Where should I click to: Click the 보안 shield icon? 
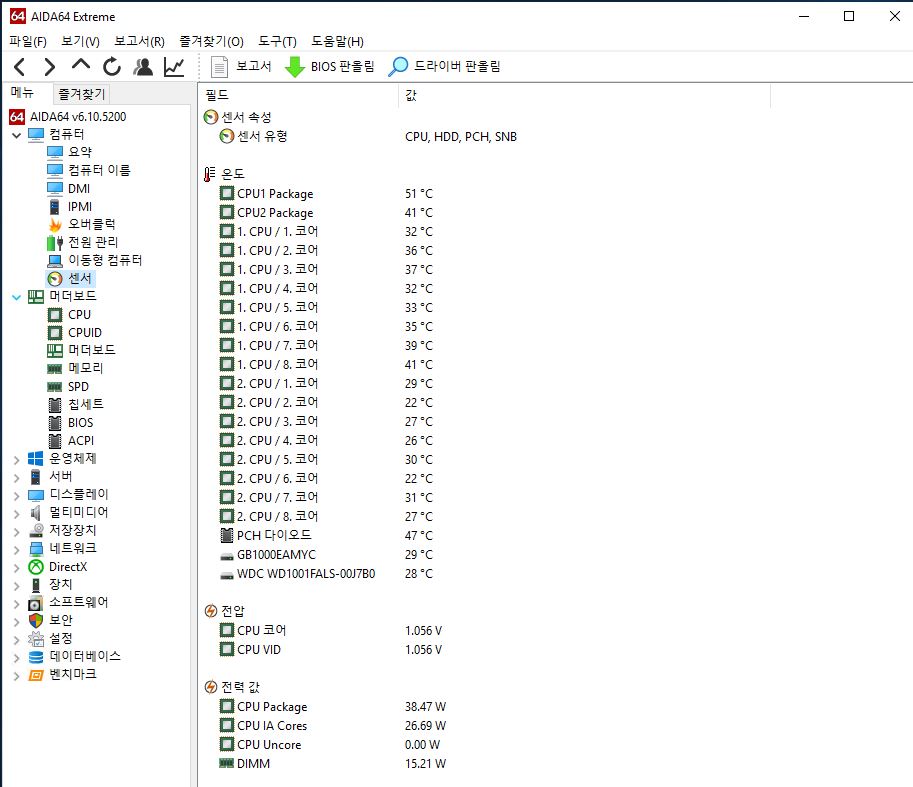[x=36, y=621]
